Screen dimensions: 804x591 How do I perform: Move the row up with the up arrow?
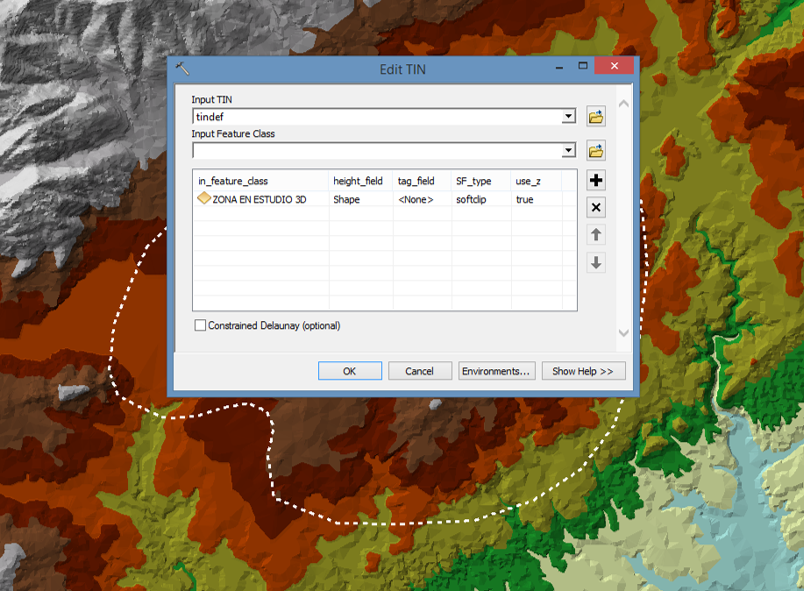596,235
